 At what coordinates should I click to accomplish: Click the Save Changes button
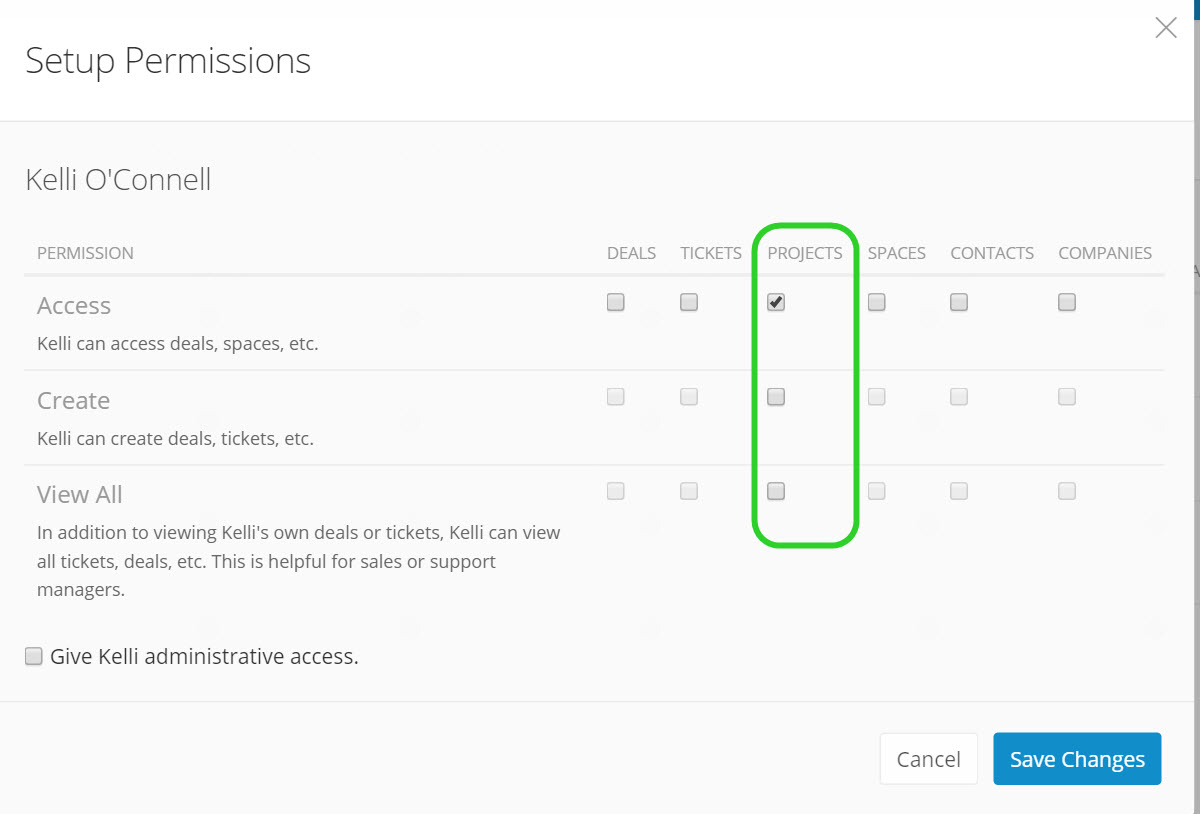pos(1077,759)
